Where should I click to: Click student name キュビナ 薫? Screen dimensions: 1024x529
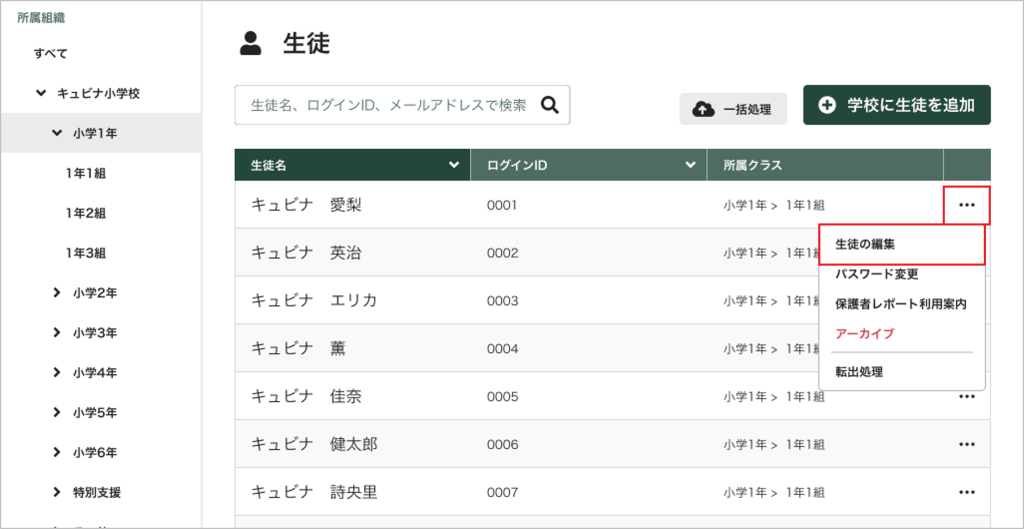pyautogui.click(x=298, y=349)
